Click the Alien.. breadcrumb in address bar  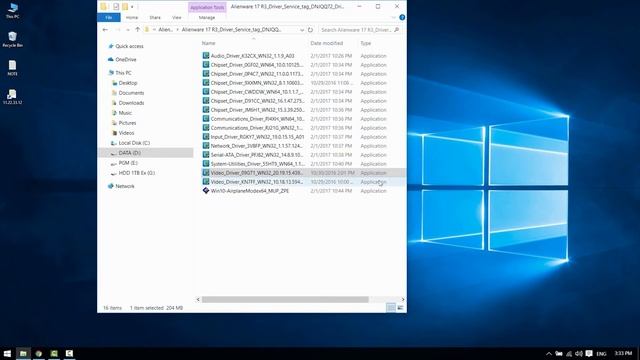165,30
